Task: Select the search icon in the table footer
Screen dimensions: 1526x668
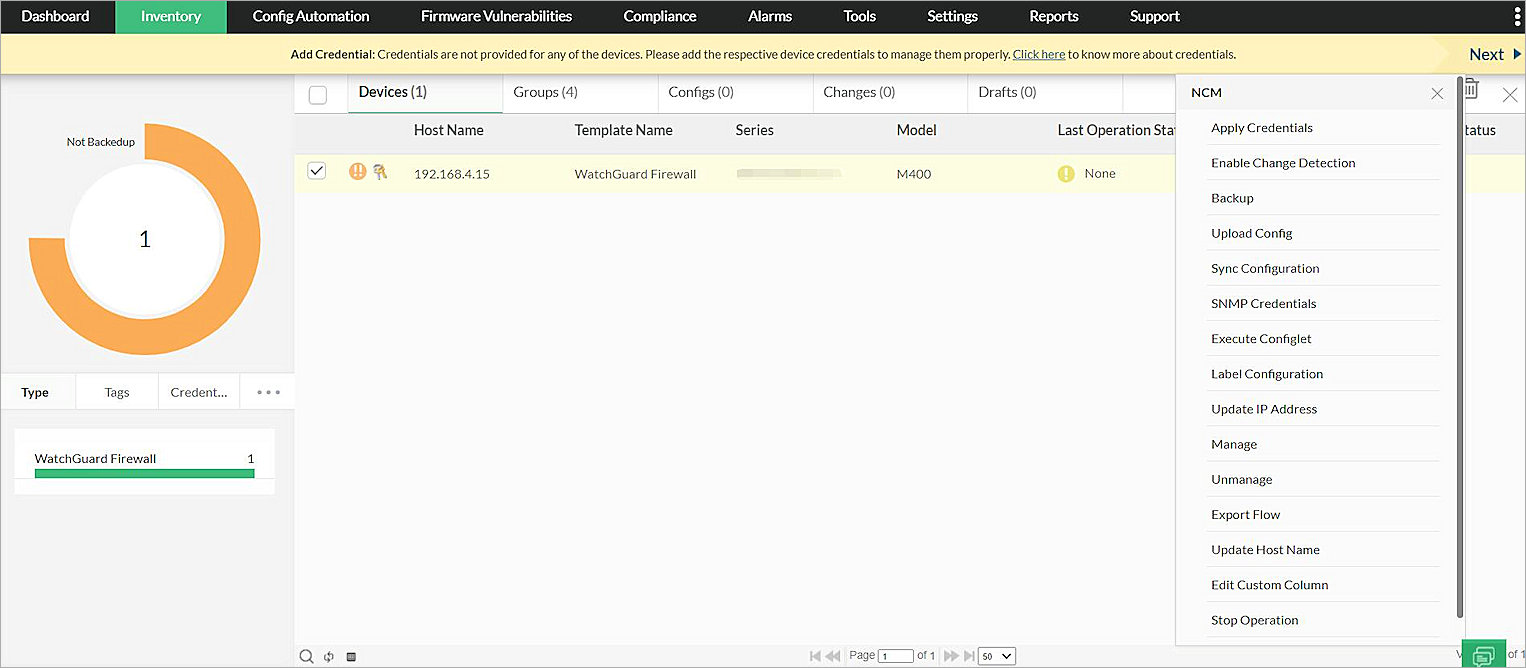Action: (307, 656)
